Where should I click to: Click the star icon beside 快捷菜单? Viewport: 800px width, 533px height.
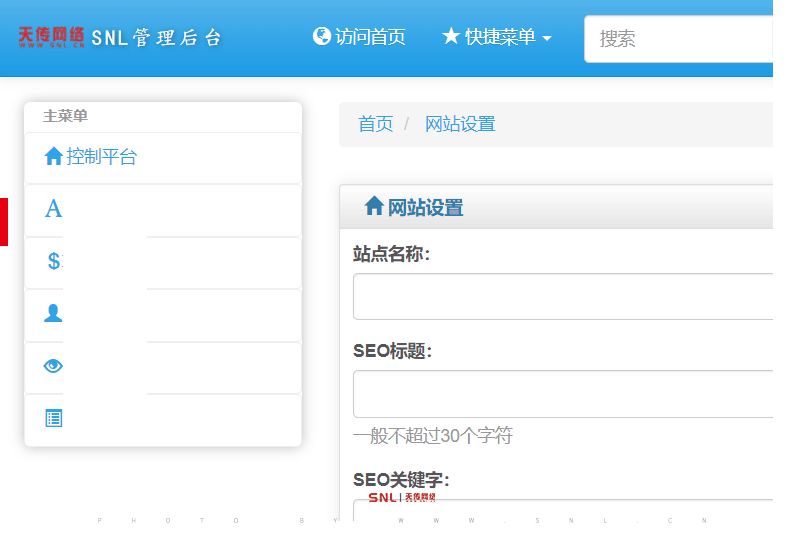[x=451, y=36]
